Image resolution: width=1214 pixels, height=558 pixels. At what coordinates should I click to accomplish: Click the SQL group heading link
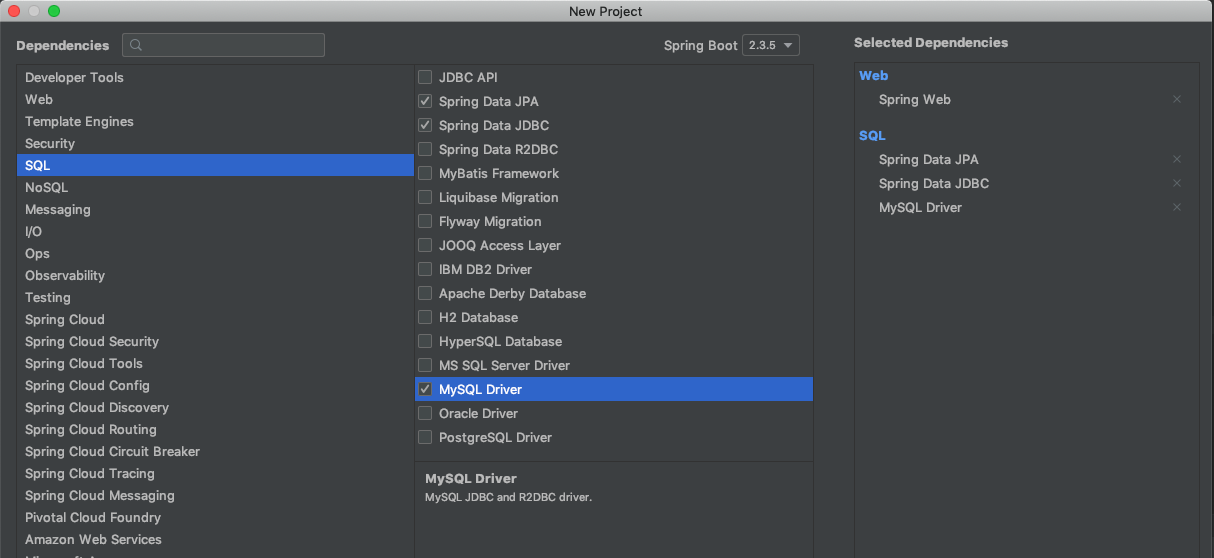(x=872, y=135)
